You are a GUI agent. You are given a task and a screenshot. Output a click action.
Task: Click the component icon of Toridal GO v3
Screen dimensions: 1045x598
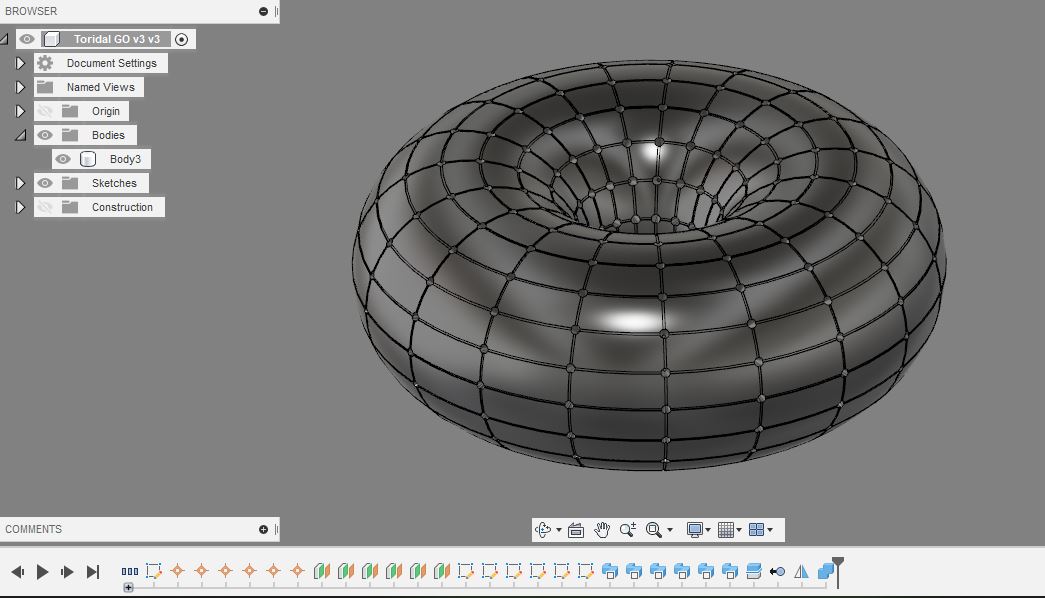pyautogui.click(x=52, y=39)
